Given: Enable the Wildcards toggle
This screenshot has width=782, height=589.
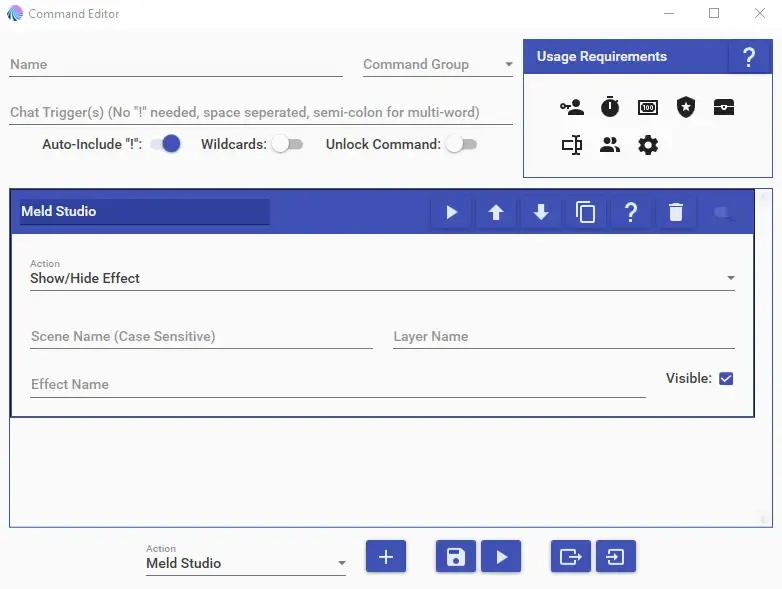Looking at the screenshot, I should 286,144.
